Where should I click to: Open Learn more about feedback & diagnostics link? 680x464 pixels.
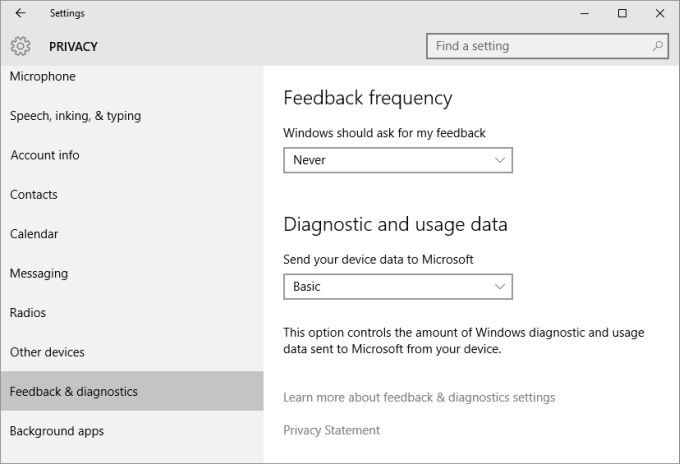pos(419,398)
